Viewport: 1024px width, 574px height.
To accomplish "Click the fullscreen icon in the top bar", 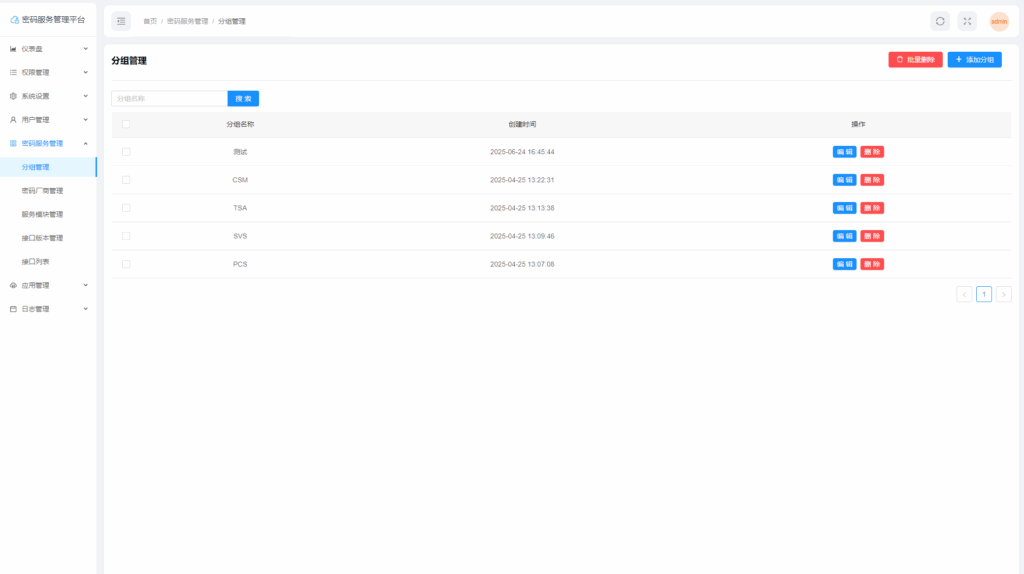I will 967,21.
